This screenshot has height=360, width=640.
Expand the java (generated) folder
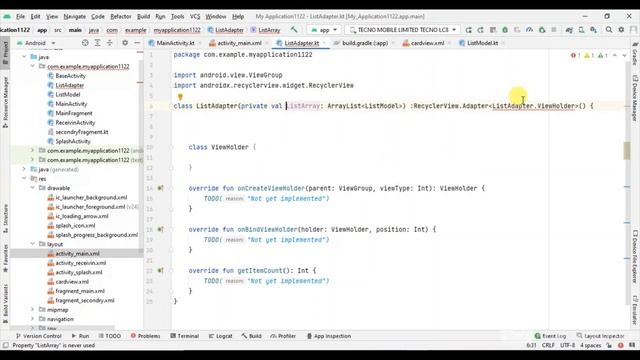pyautogui.click(x=24, y=169)
